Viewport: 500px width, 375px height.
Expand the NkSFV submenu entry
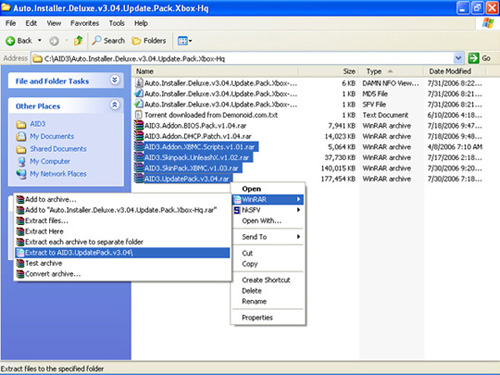(268, 210)
